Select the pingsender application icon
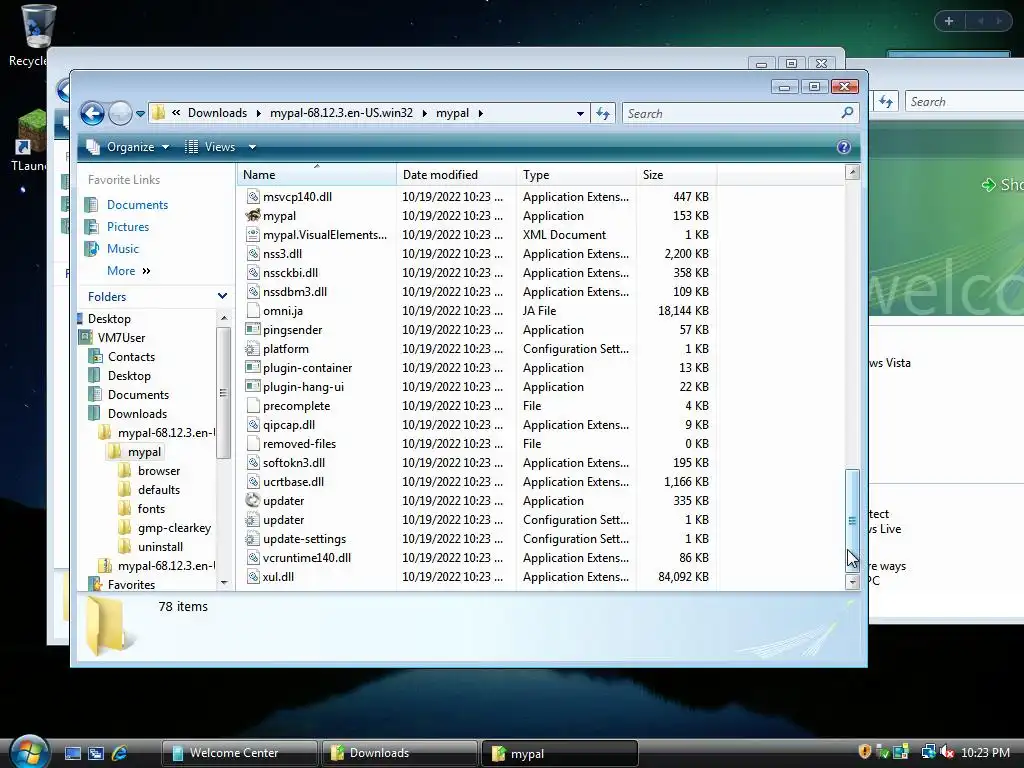The height and width of the screenshot is (768, 1024). click(253, 330)
